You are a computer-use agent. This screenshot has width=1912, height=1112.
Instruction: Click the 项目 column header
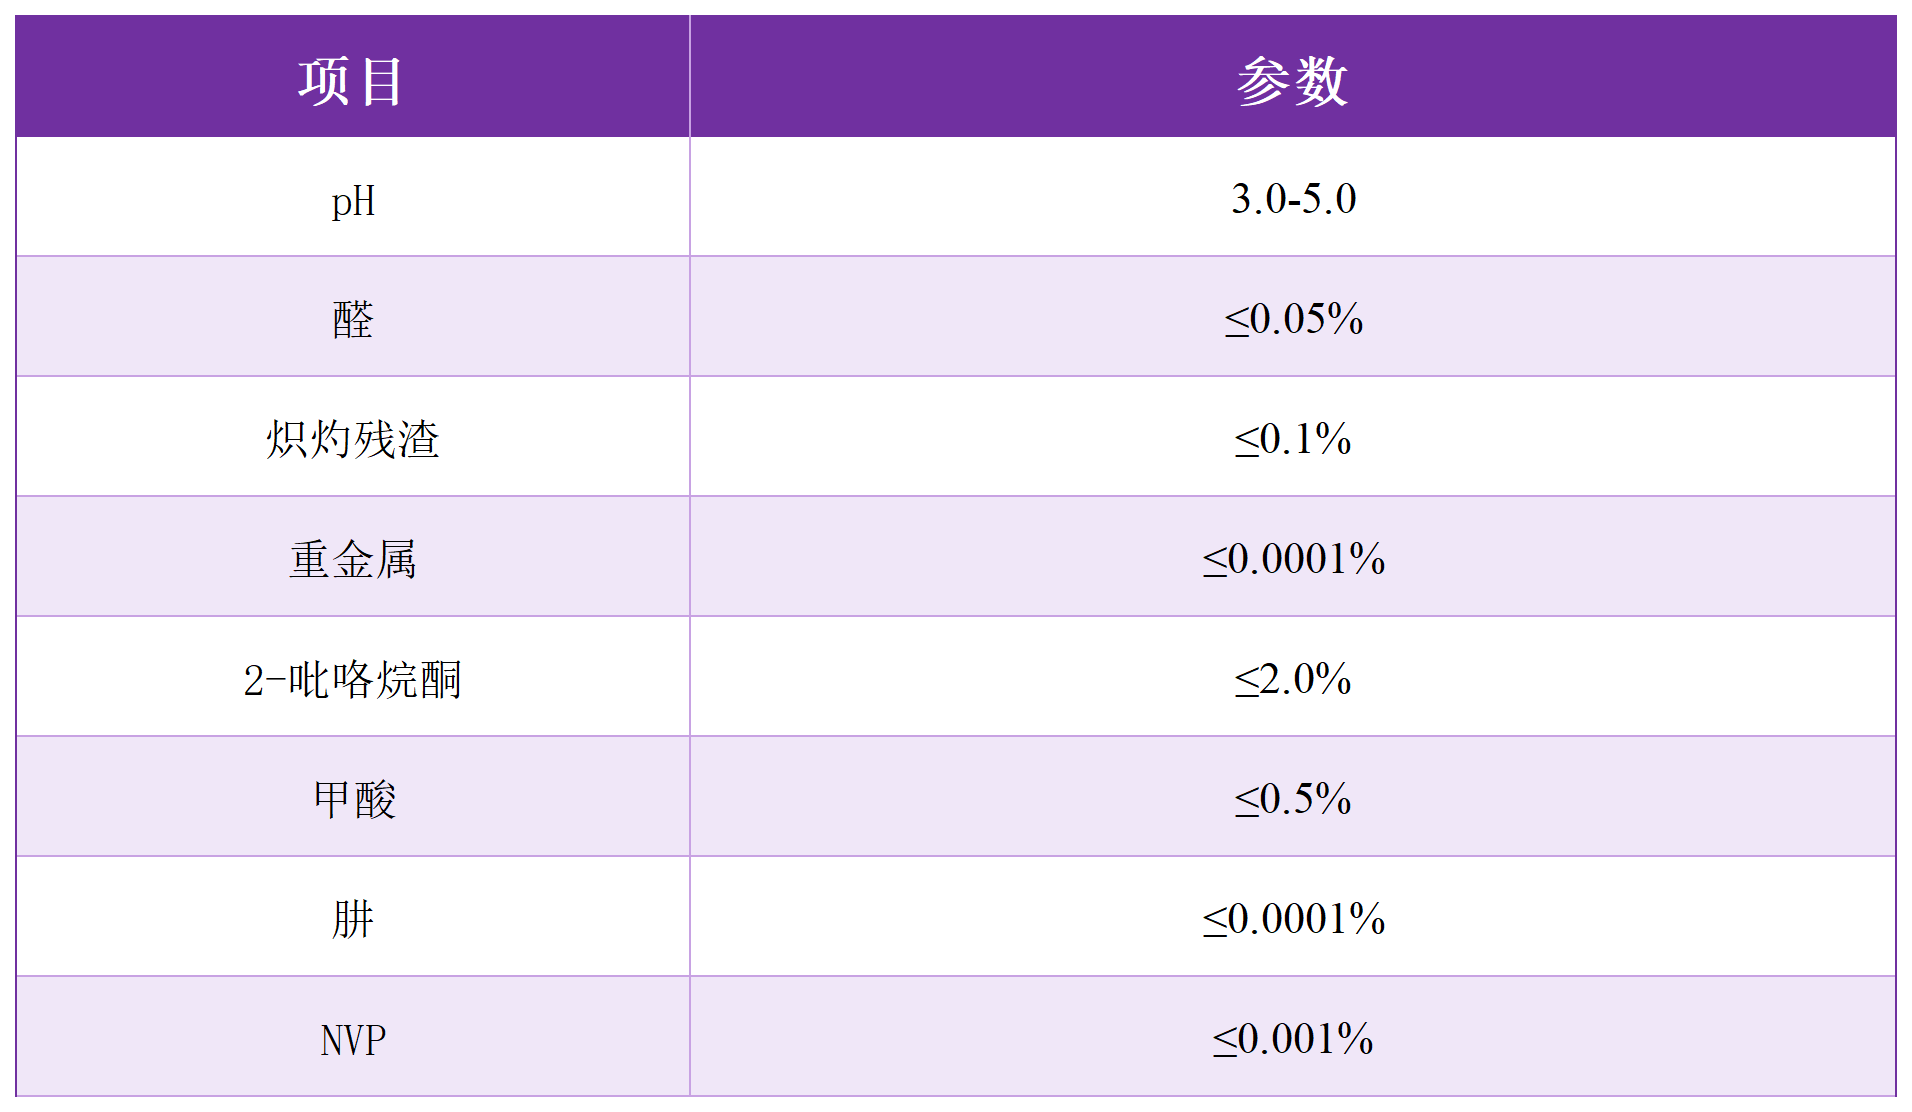(351, 81)
